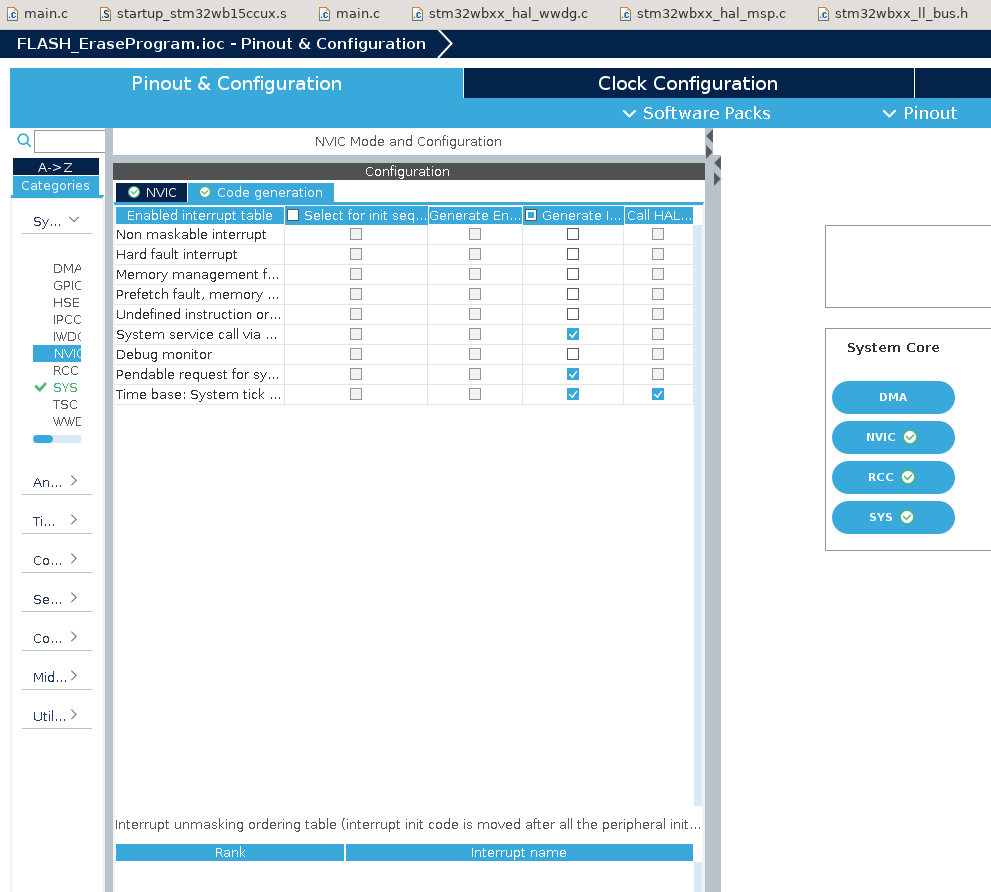The height and width of the screenshot is (892, 991).
Task: Select the 'Debug monitor' row label
Action: [164, 354]
